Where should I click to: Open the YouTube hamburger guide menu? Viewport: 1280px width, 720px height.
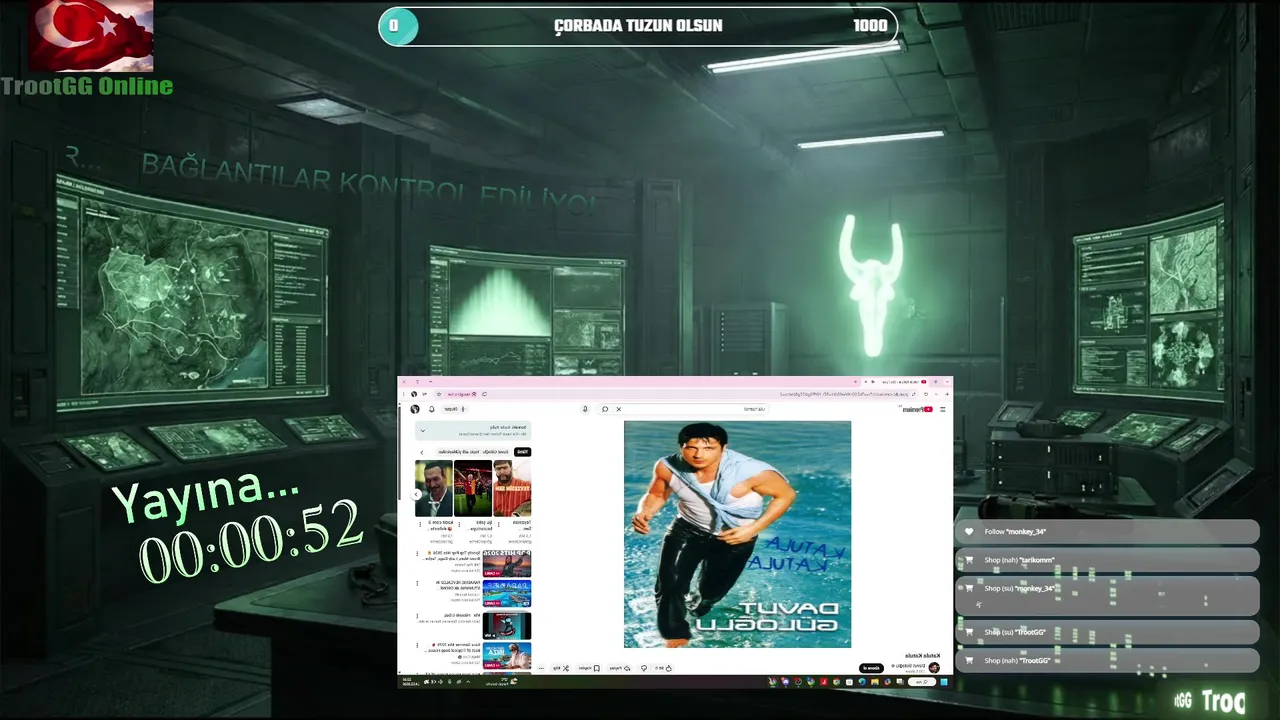943,409
